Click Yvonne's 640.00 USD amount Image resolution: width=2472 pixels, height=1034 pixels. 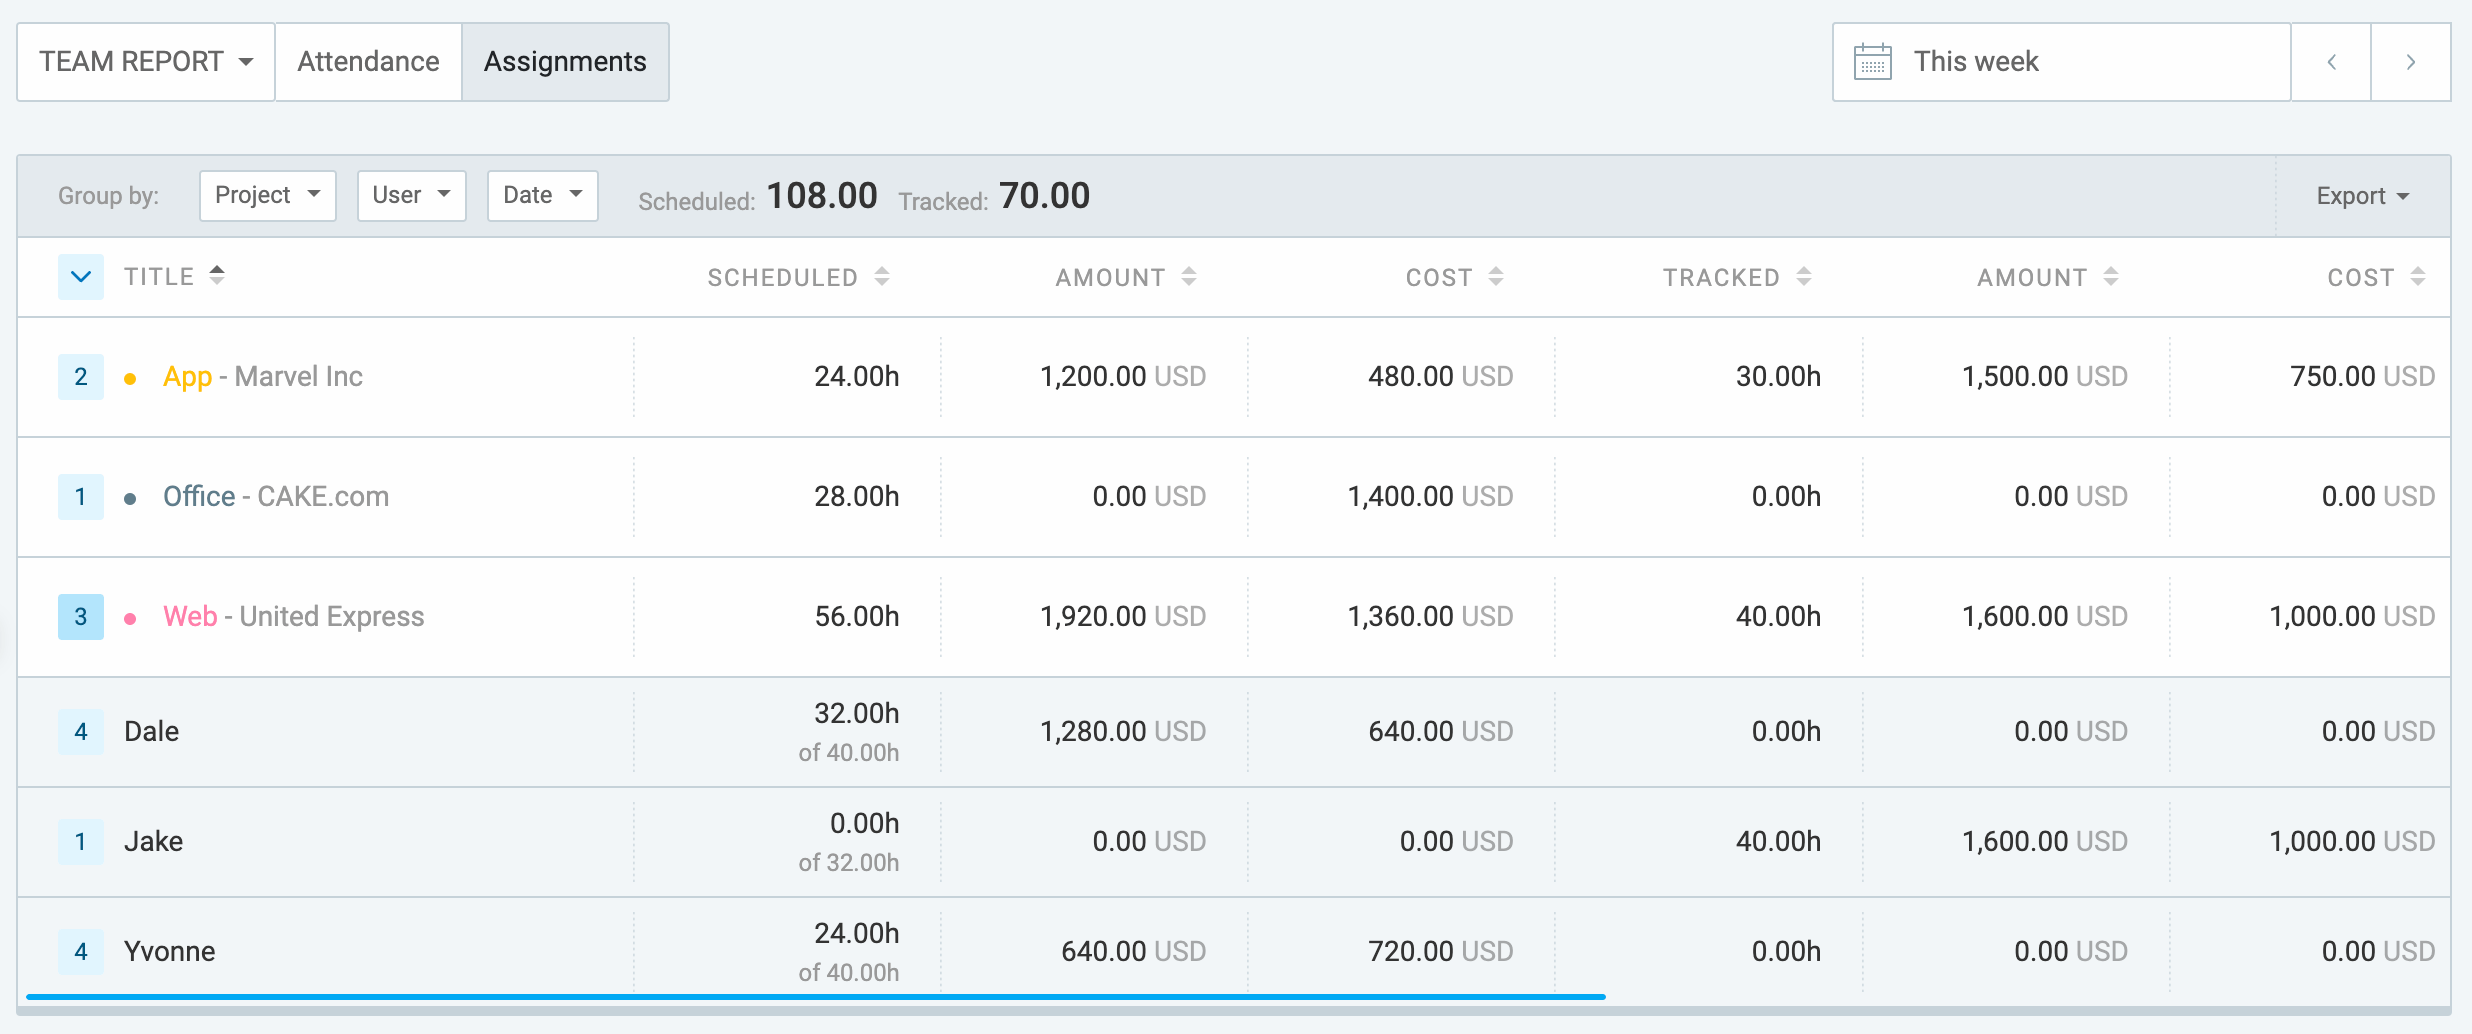point(1134,952)
